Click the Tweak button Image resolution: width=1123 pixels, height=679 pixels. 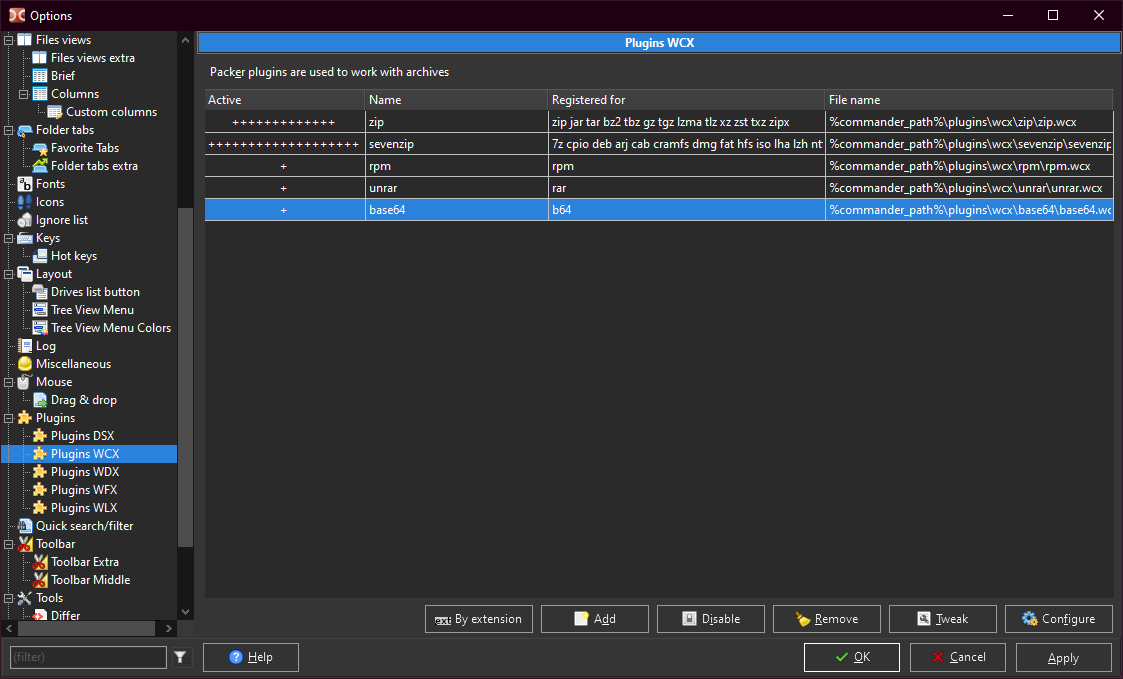point(942,619)
